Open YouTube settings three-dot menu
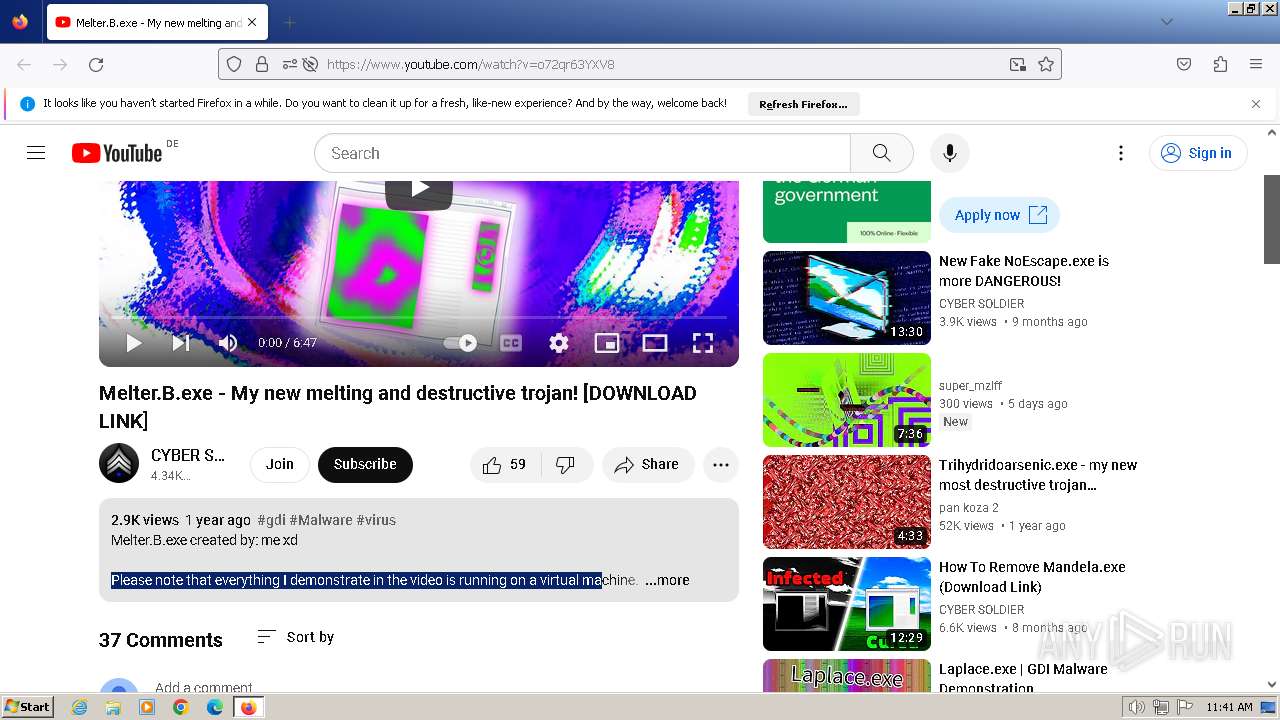Viewport: 1280px width, 720px height. [x=1121, y=153]
